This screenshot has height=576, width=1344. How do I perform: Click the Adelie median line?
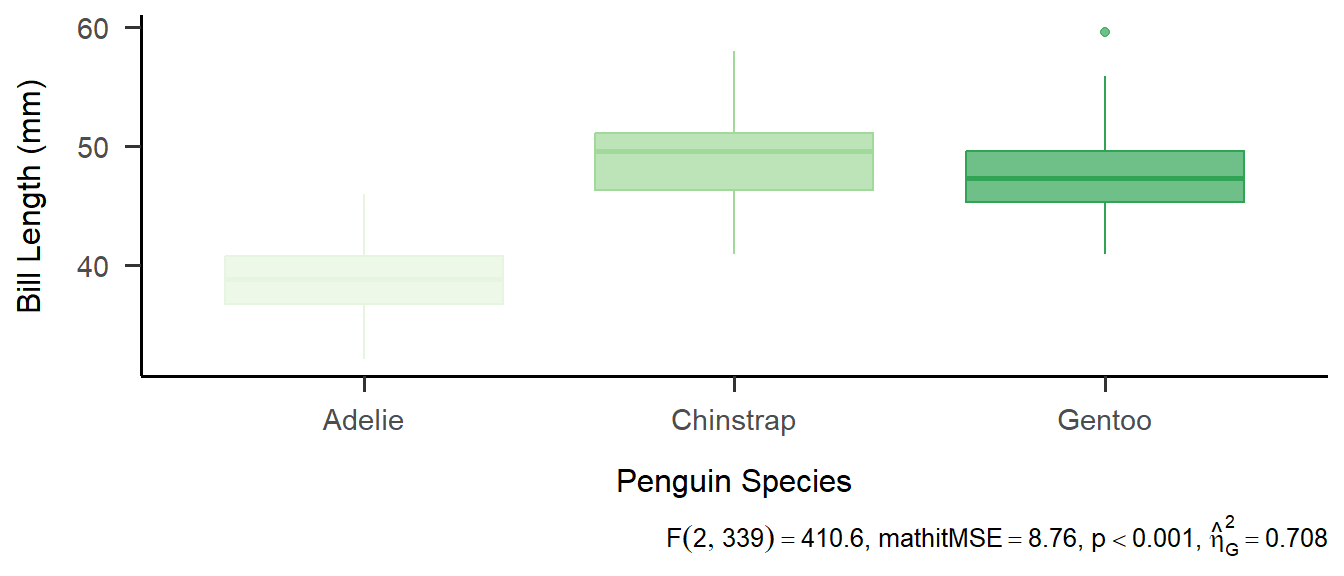[x=364, y=279]
